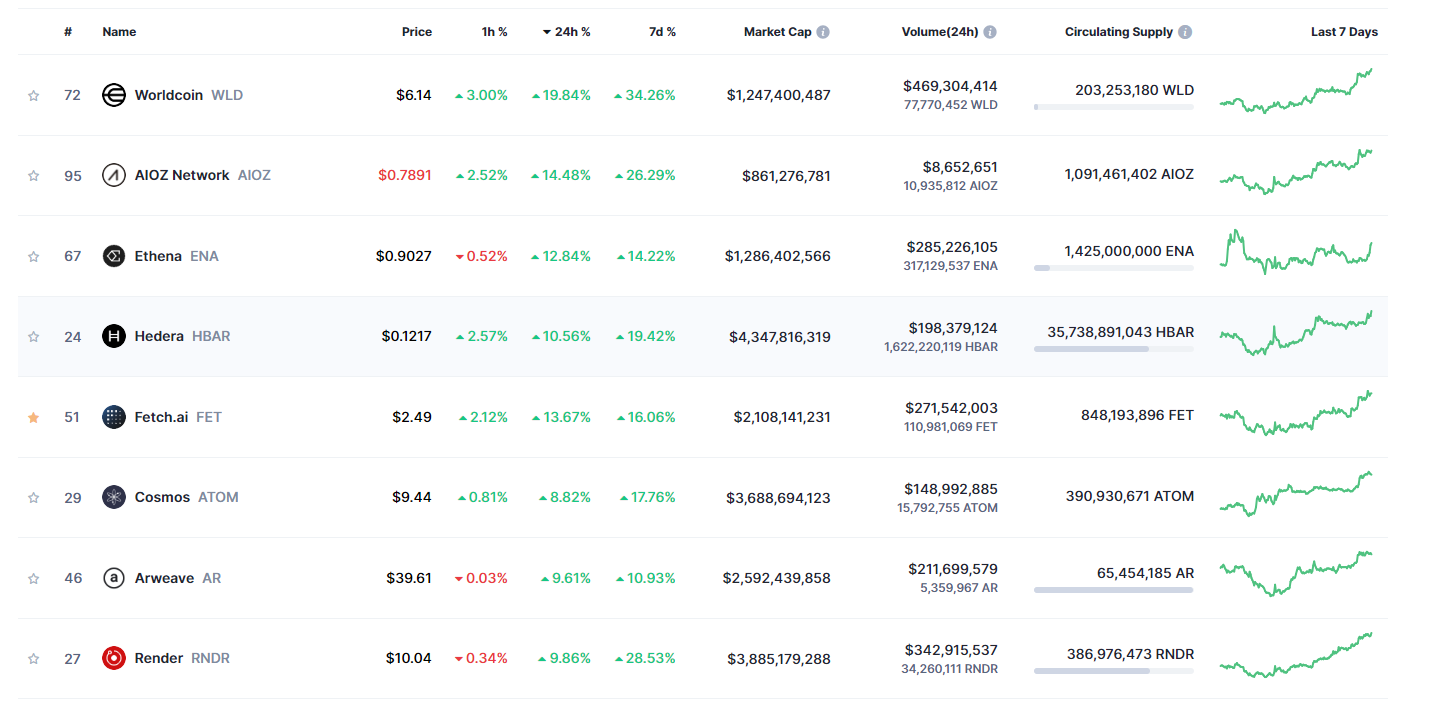Open the Volume(24h) info icon
The image size is (1436, 702).
[990, 32]
